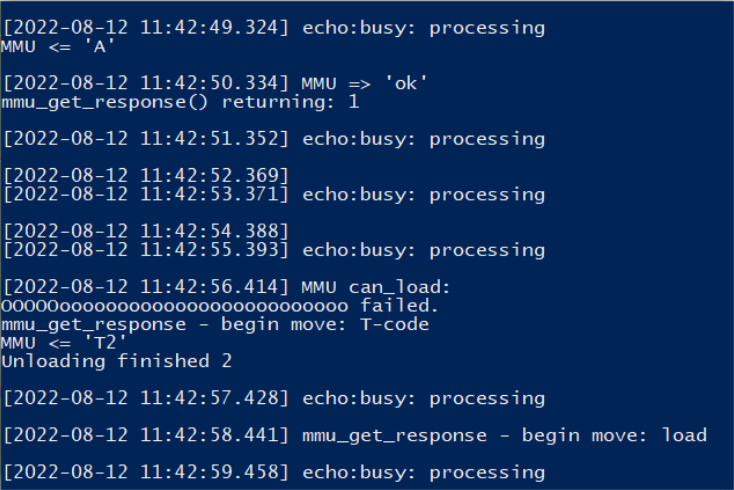
Task: Click the MMU <= 'A' line
Action: point(59,46)
